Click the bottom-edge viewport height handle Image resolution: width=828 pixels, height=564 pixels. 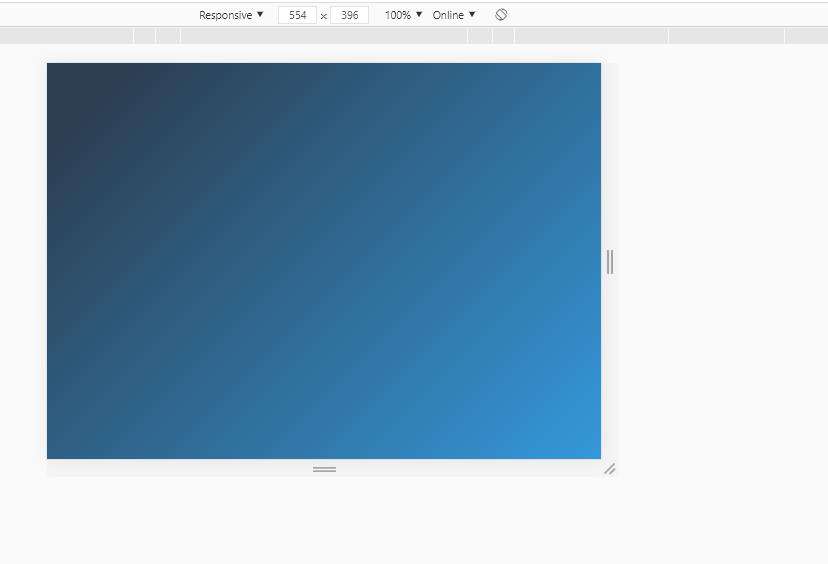324,469
